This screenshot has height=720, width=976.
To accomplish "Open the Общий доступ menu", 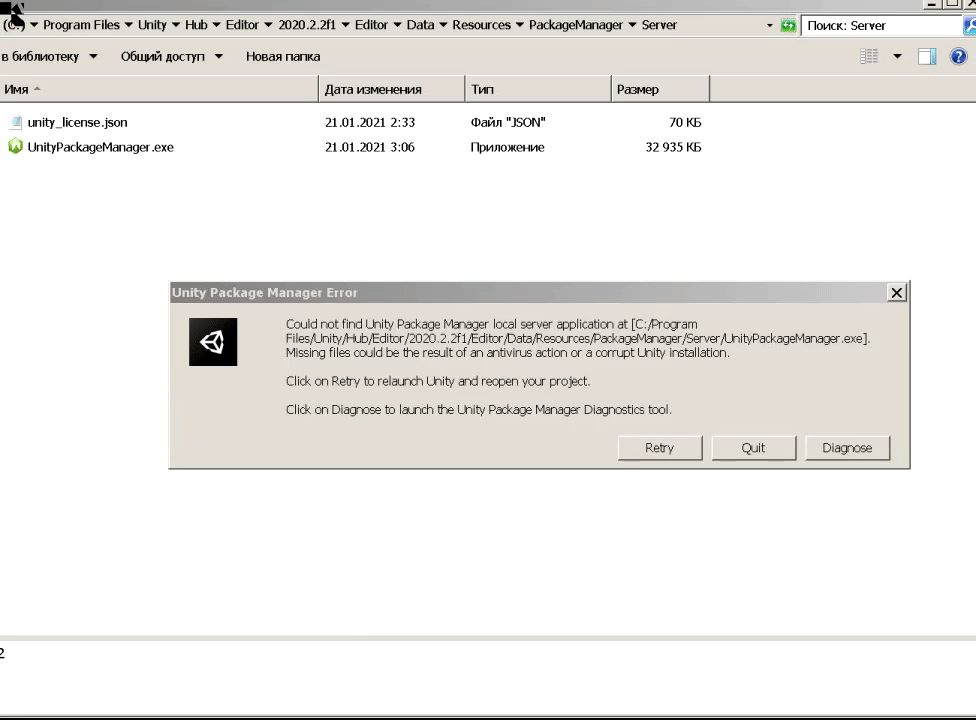I will (x=162, y=57).
